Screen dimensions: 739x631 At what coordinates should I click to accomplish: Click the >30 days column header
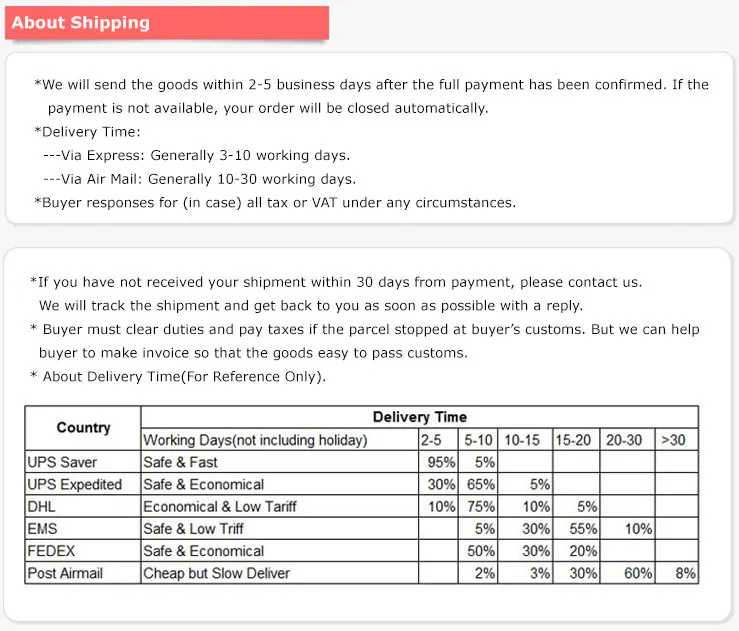tap(677, 440)
